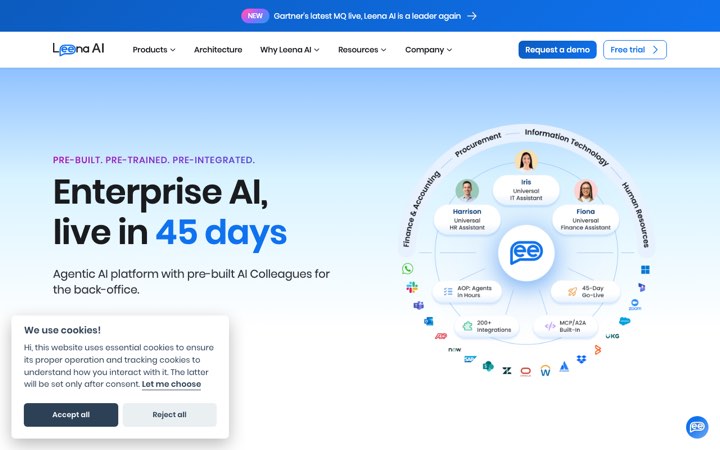Open the Architecture page
This screenshot has height=450, width=720.
coord(218,50)
